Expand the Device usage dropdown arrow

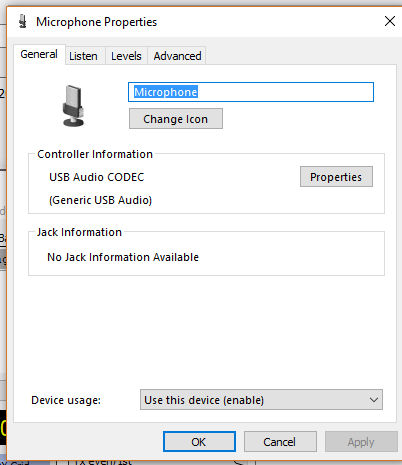tap(374, 399)
